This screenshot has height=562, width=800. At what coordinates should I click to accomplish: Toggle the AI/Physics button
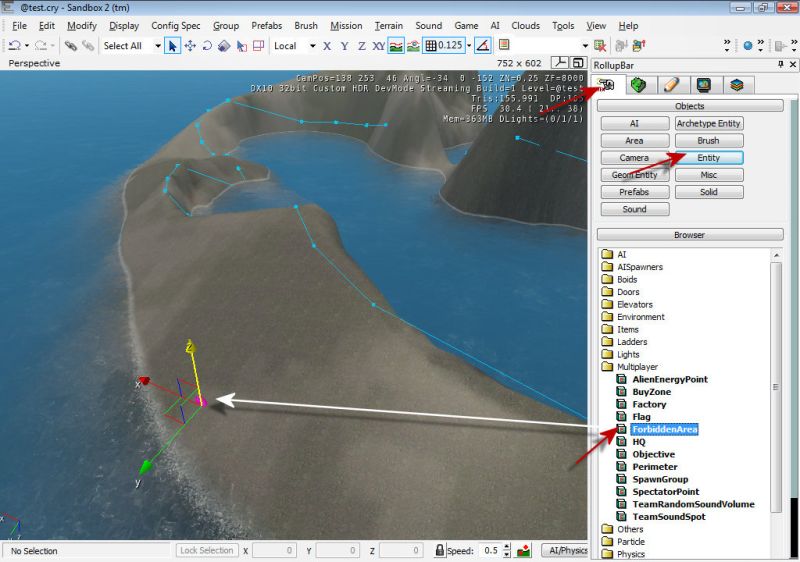point(565,550)
